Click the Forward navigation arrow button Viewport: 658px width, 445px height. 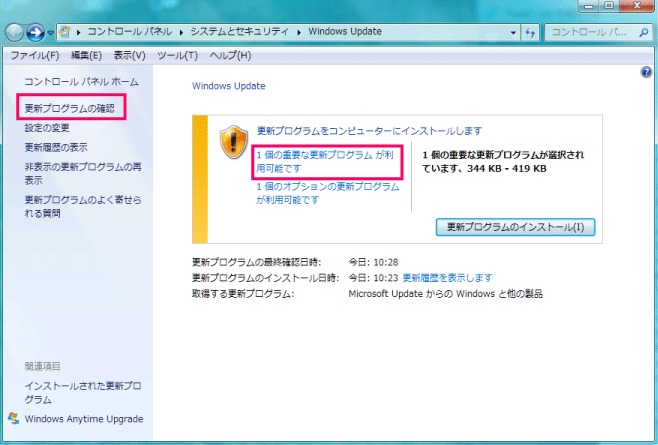tap(36, 32)
